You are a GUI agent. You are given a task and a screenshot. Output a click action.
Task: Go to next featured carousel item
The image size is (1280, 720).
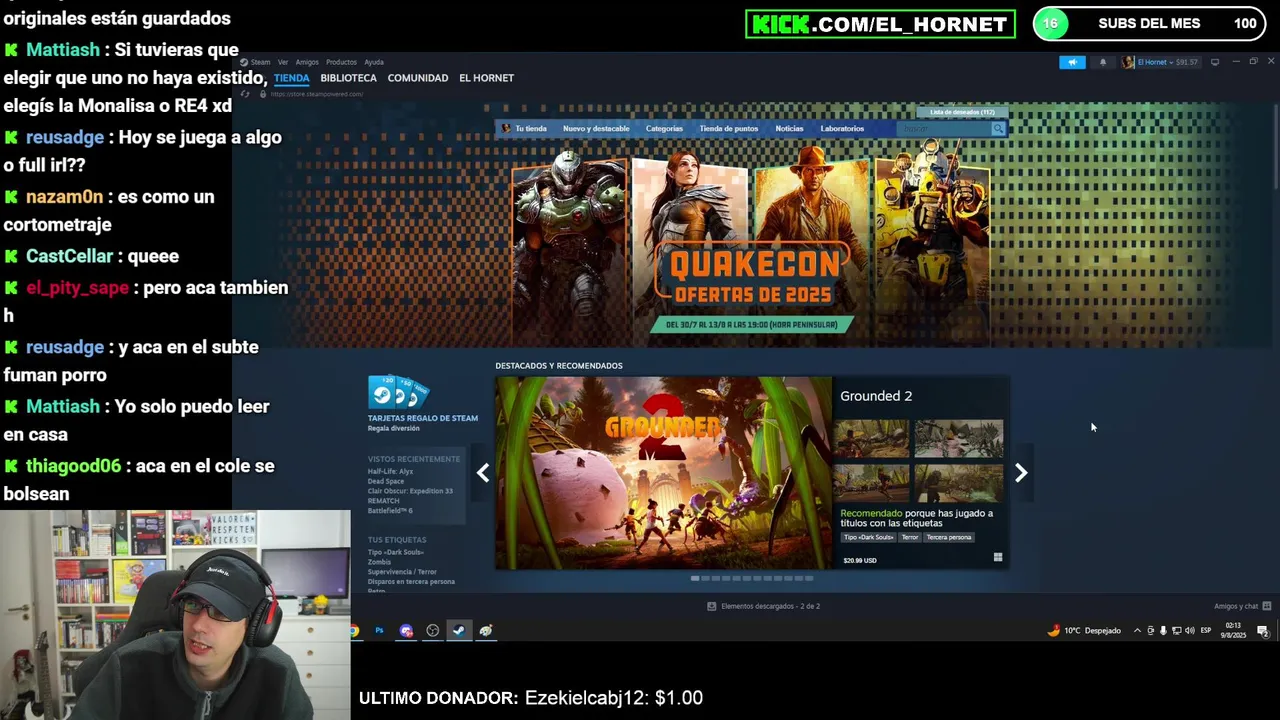(1021, 473)
